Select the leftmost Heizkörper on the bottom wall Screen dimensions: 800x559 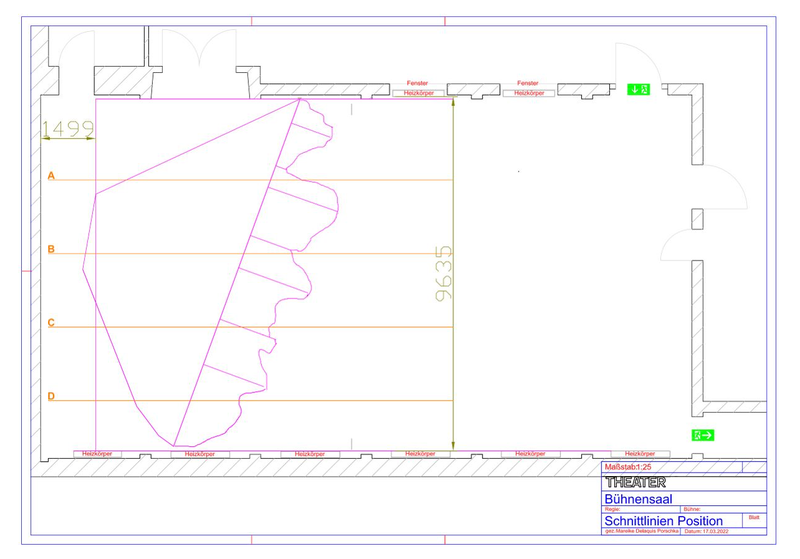tap(97, 454)
